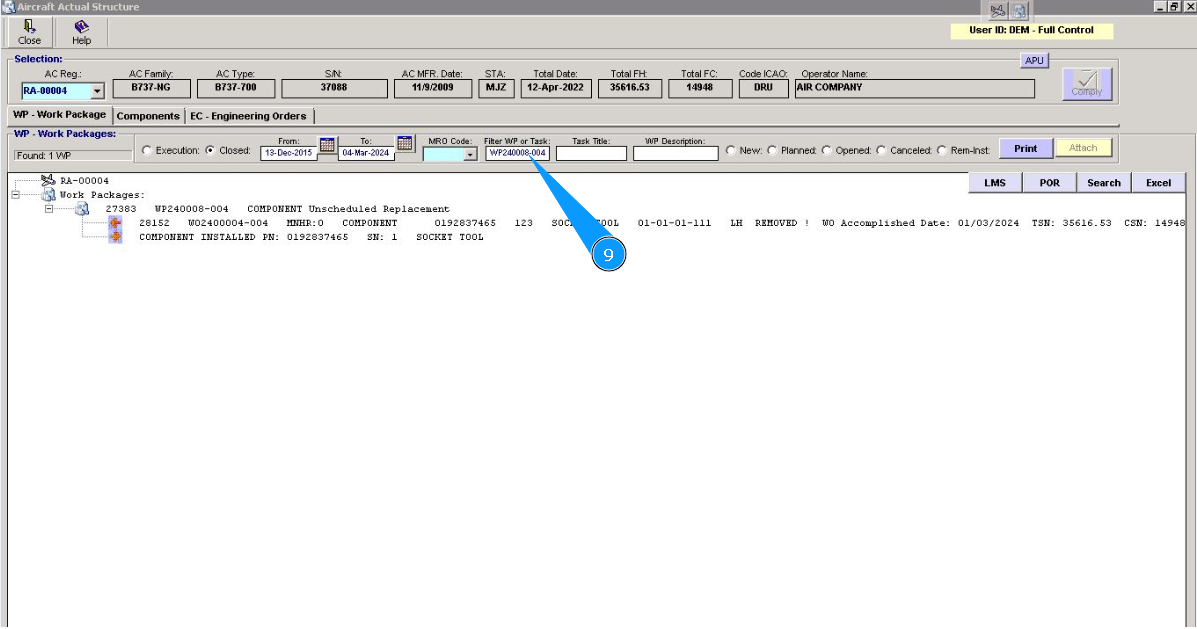Select the RA-00004 root tree item
The image size is (1197, 629).
85,181
